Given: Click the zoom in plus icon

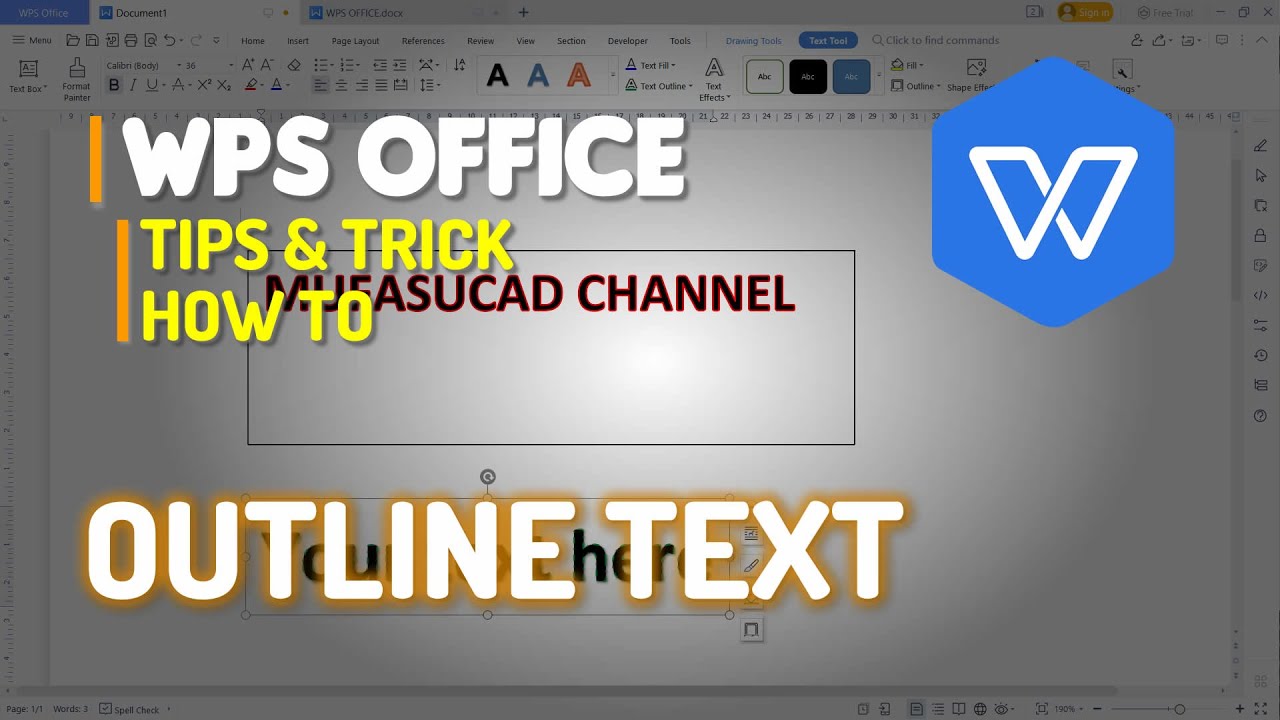Looking at the screenshot, I should point(1240,709).
